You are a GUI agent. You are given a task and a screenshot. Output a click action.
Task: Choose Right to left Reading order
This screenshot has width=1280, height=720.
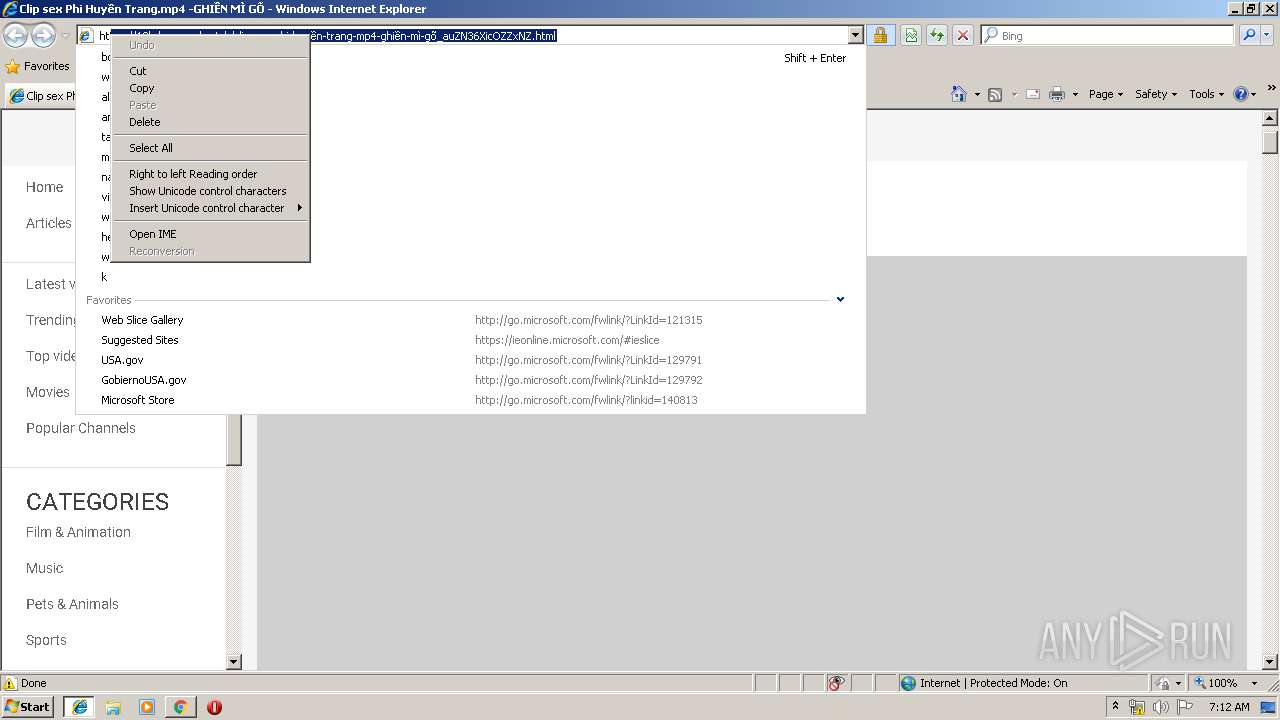(210, 174)
